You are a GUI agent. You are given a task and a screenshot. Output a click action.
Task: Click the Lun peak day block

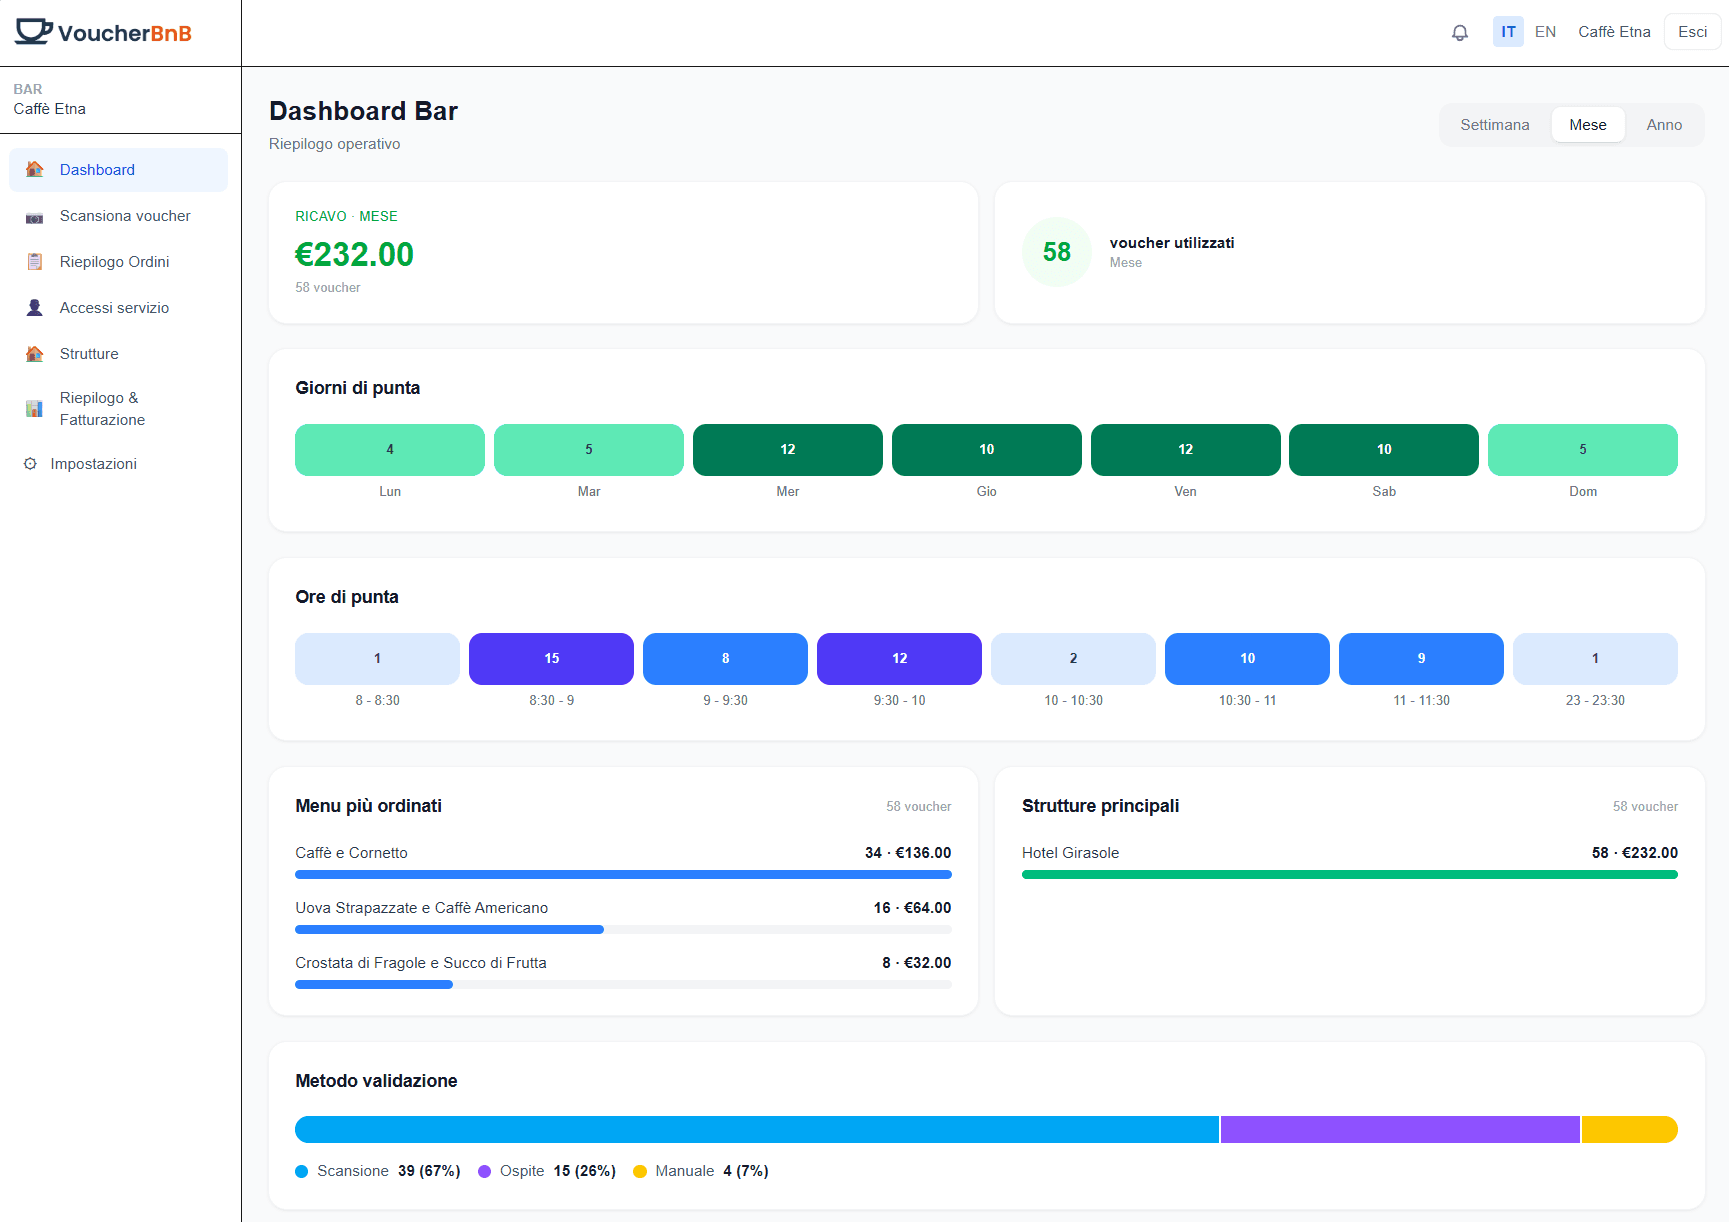[390, 450]
